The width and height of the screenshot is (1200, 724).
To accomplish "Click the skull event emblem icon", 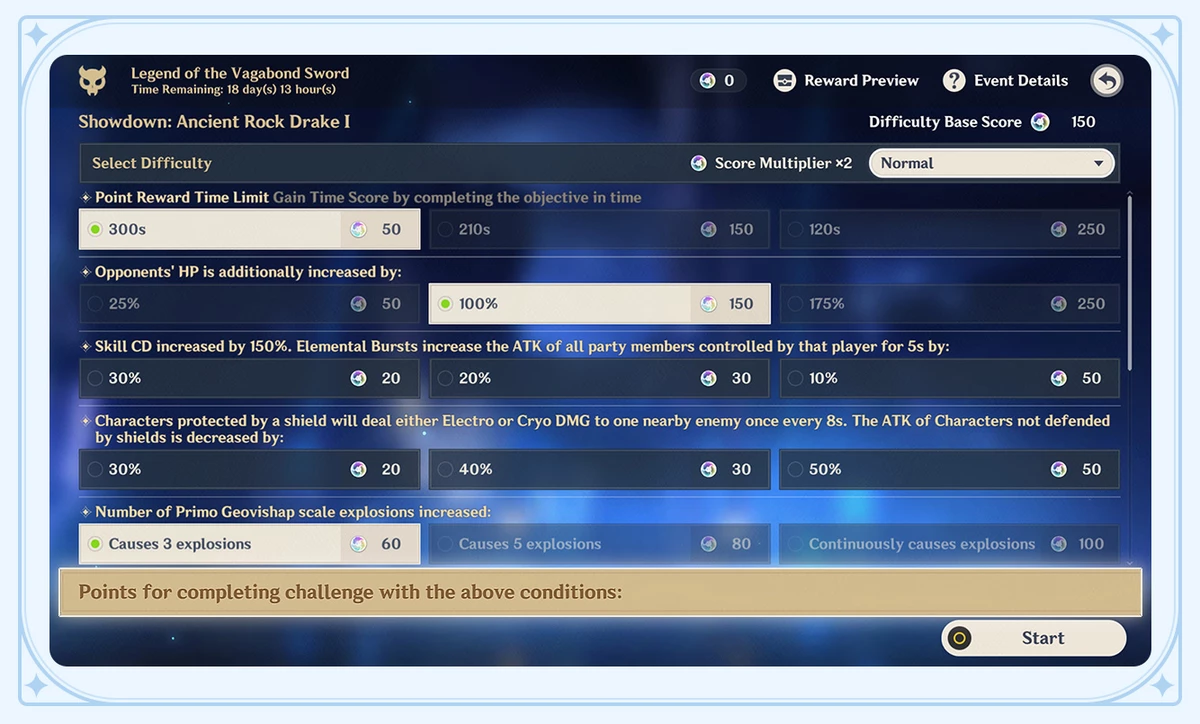I will coord(93,81).
